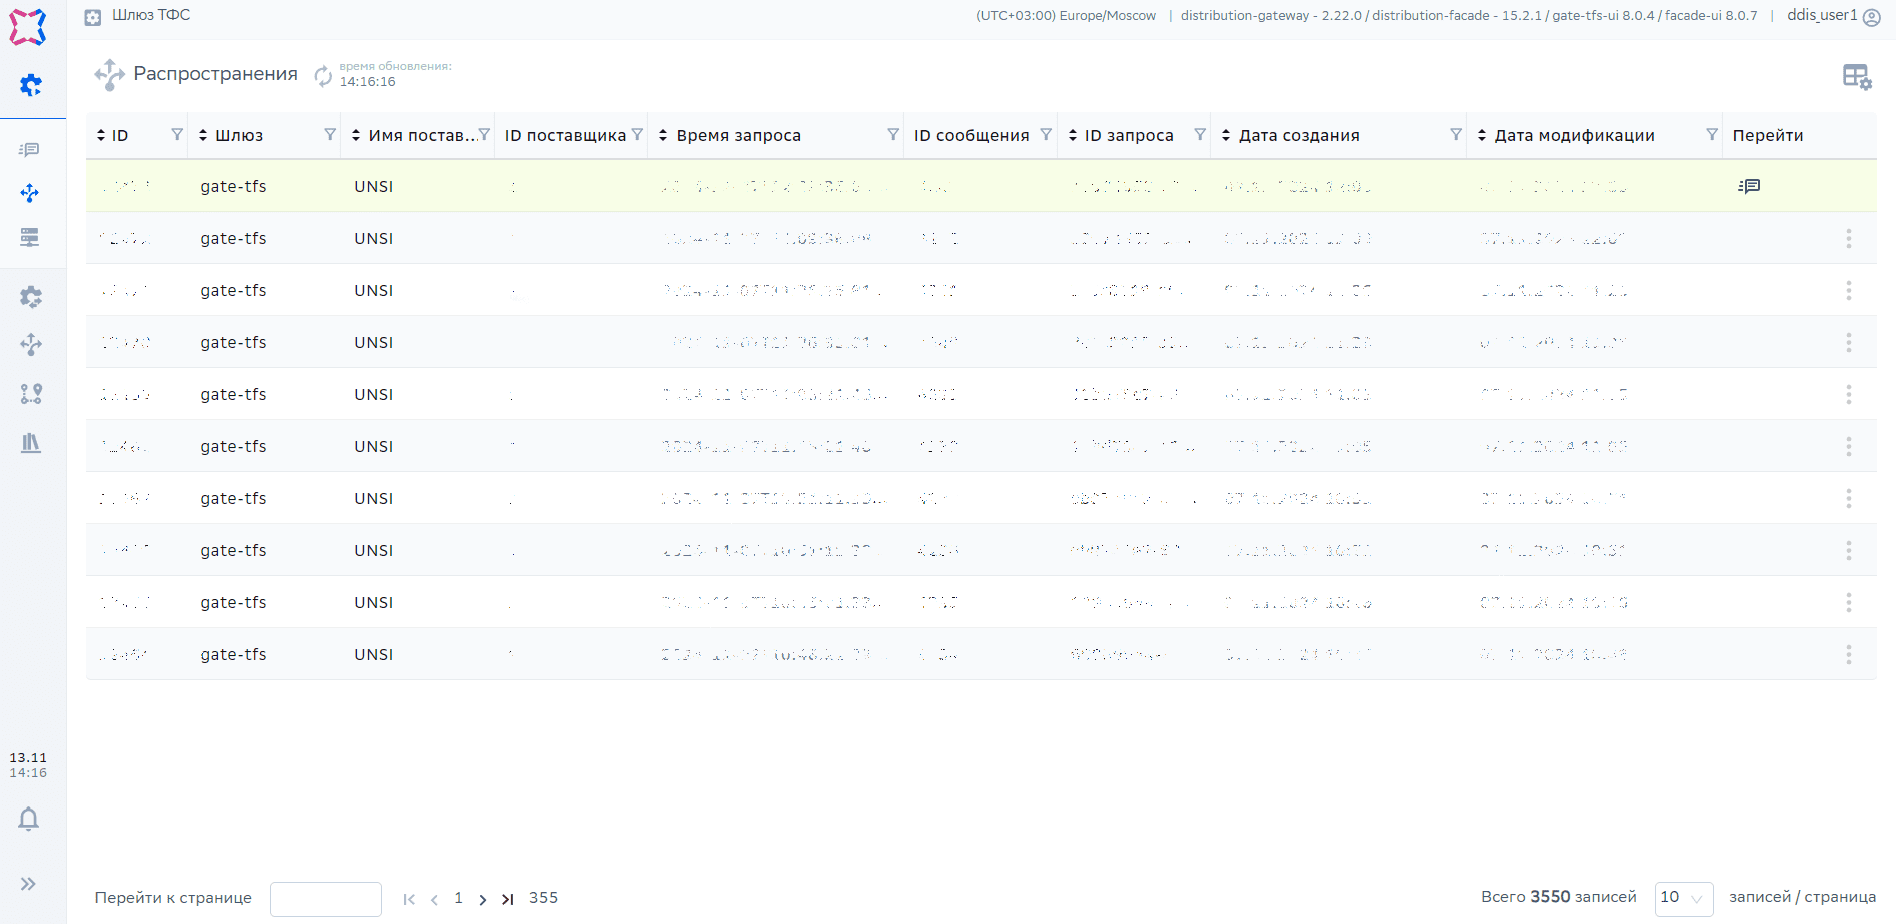This screenshot has height=924, width=1896.
Task: Click the refresh icon near update time
Action: pos(323,76)
